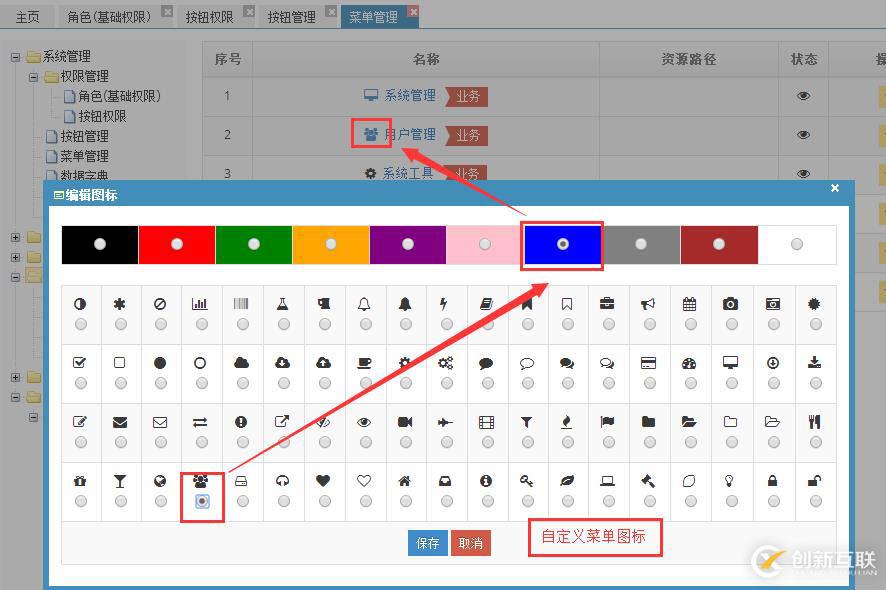Toggle eye status for 系统管理 row

click(x=804, y=96)
